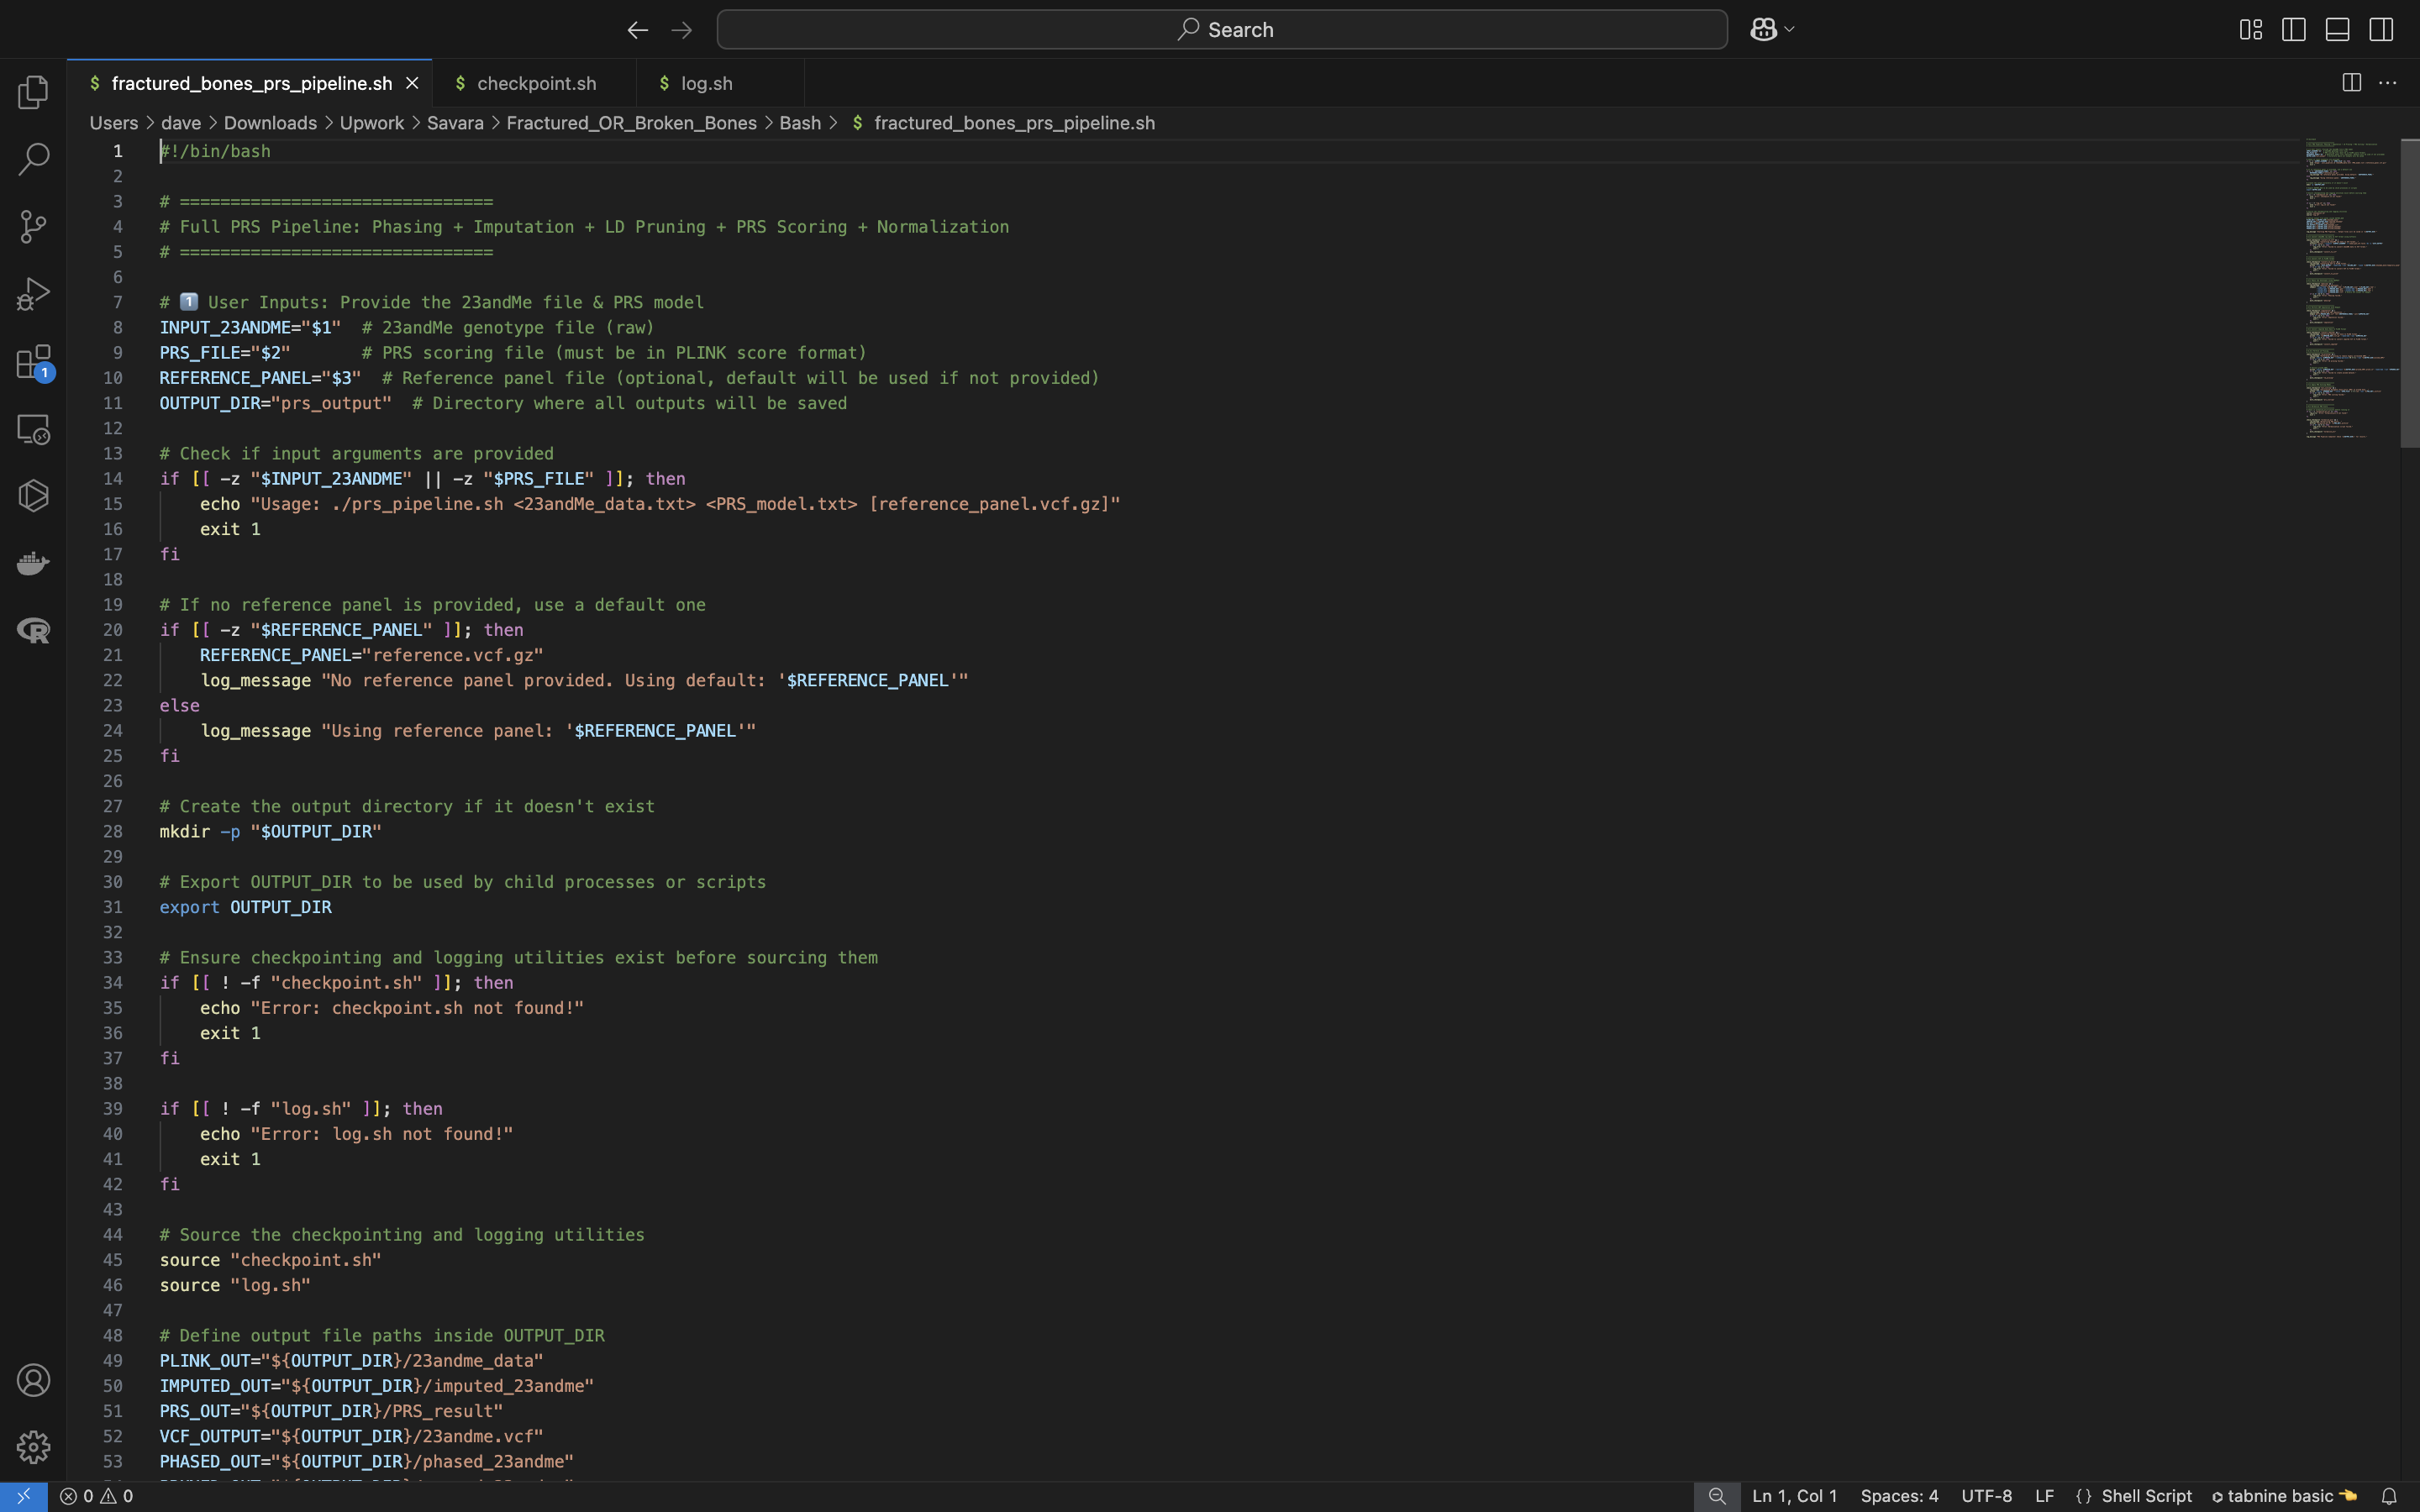Screen dimensions: 2420x1512
Task: Open the editor More Actions menu
Action: click(2387, 83)
